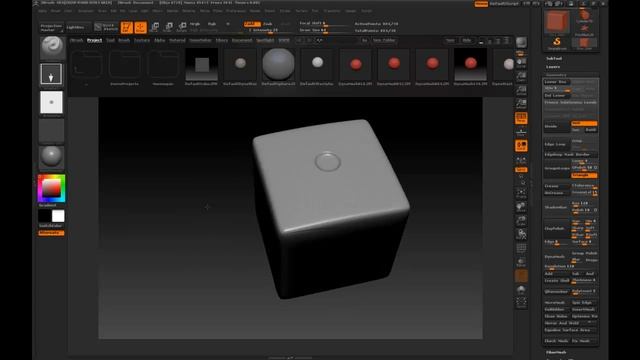Open the current brush thumbnail selector
Image resolution: width=640 pixels, height=360 pixels.
pyautogui.click(x=52, y=47)
